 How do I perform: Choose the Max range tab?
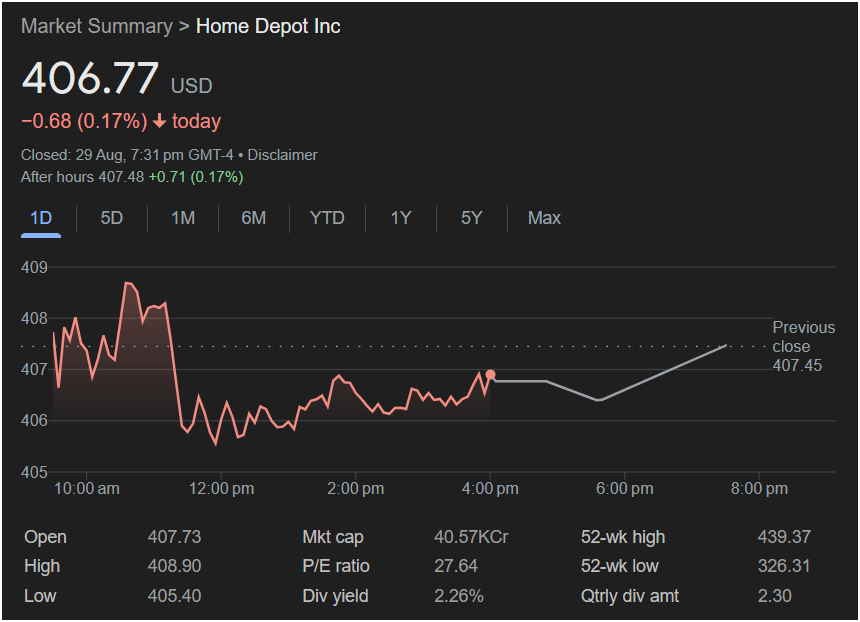click(x=544, y=218)
